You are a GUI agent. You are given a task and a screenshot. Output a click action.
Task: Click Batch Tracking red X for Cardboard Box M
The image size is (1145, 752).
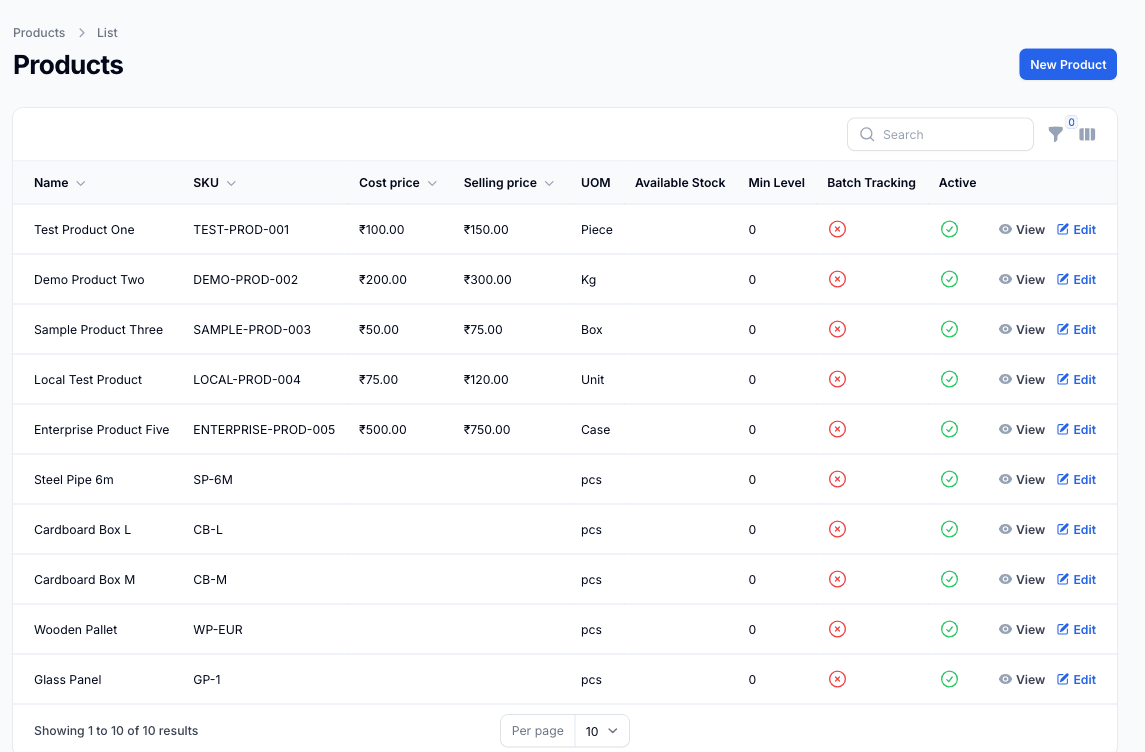click(838, 580)
